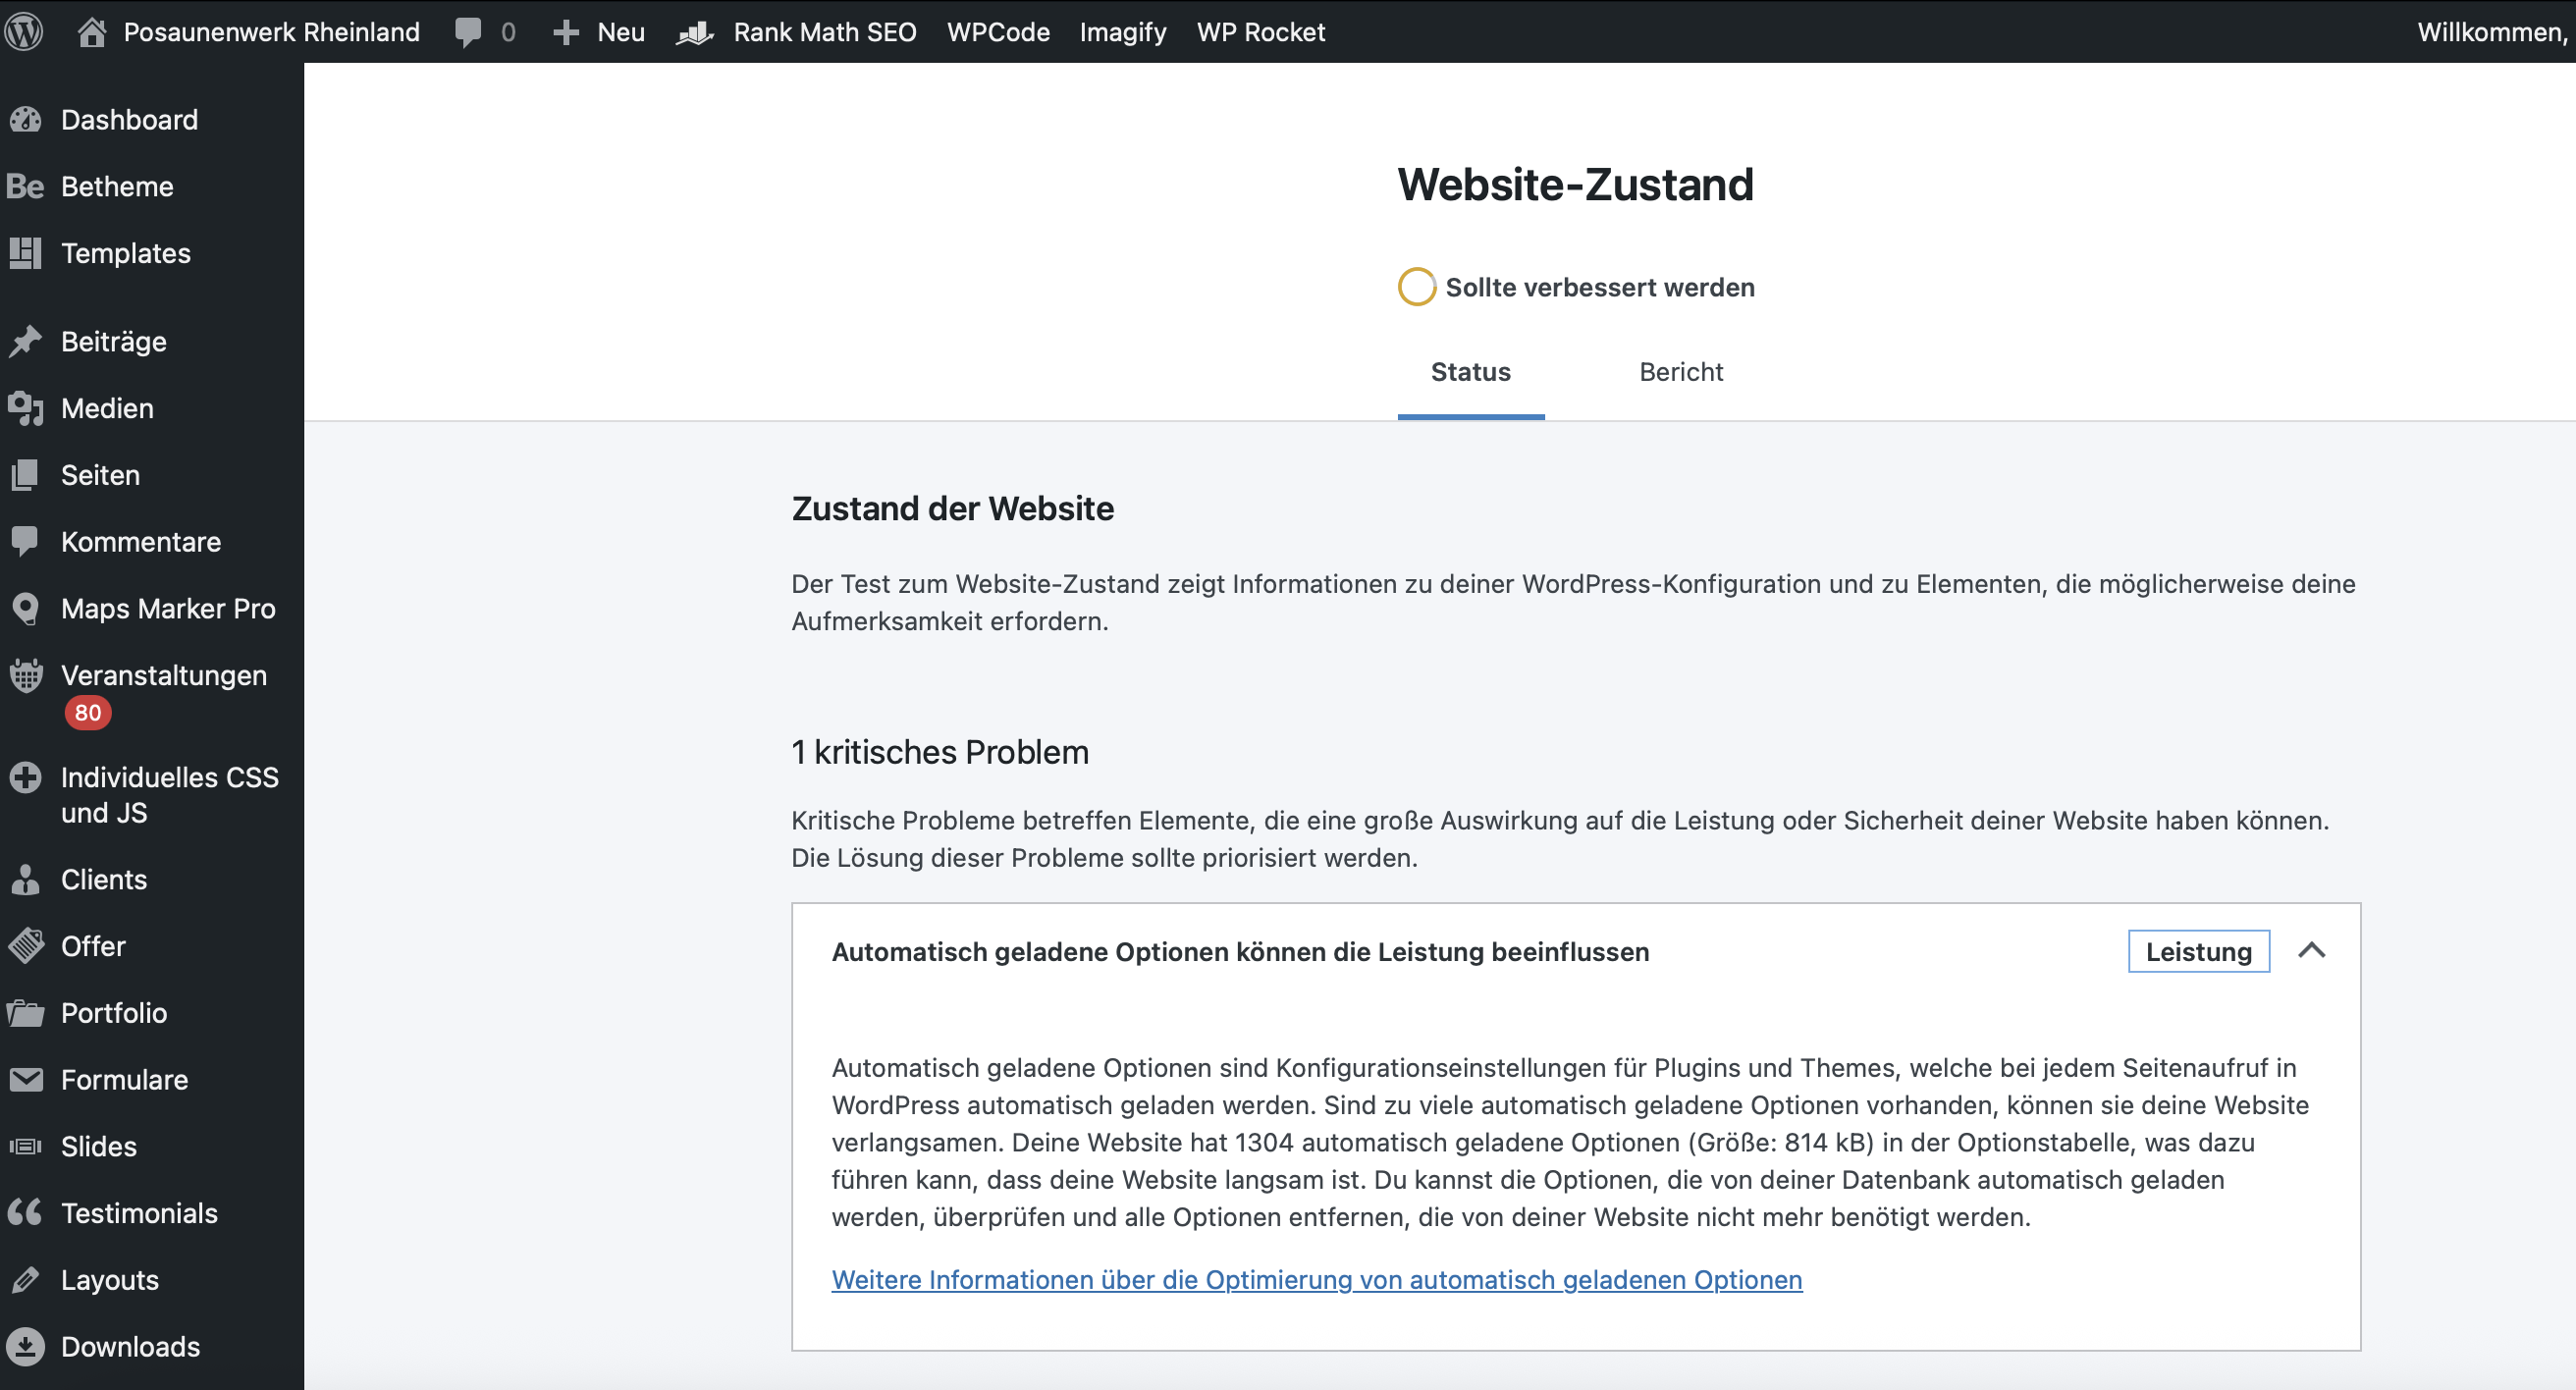This screenshot has height=1390, width=2576.
Task: Click the Kommentare speech bubble icon
Action: pyautogui.click(x=25, y=541)
